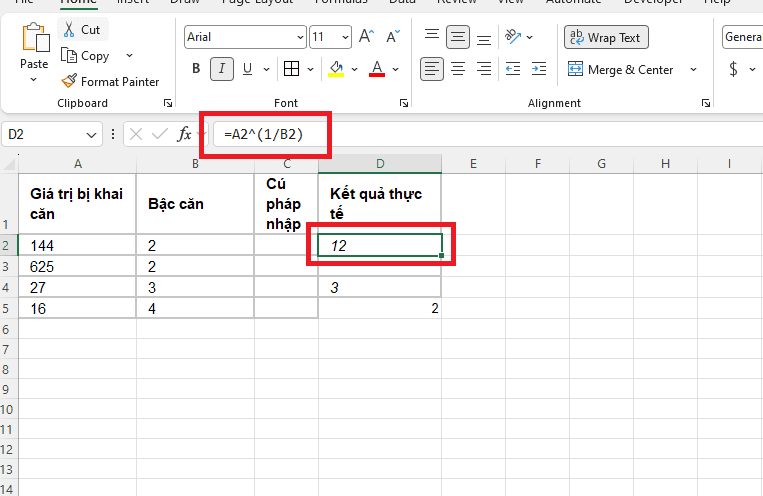Select column F header
This screenshot has height=496, width=763.
tap(538, 164)
